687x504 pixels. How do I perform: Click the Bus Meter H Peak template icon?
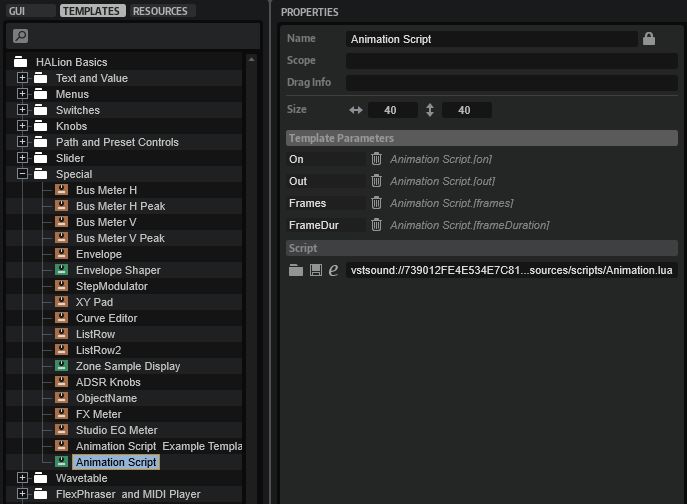click(x=61, y=206)
